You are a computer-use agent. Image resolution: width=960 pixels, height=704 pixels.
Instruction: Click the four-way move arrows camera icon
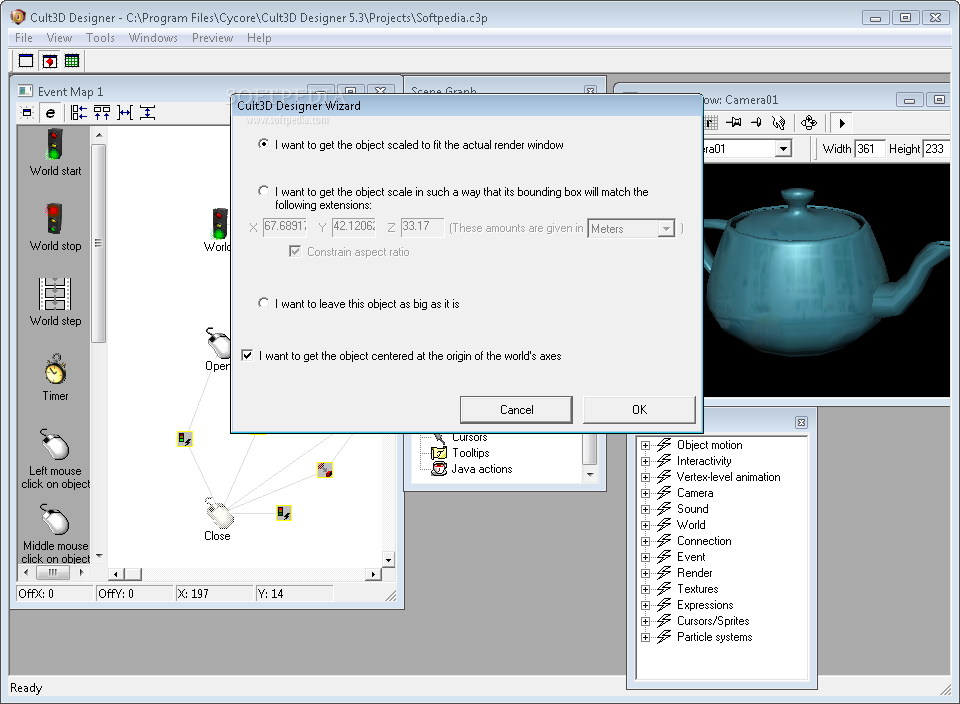coord(809,123)
